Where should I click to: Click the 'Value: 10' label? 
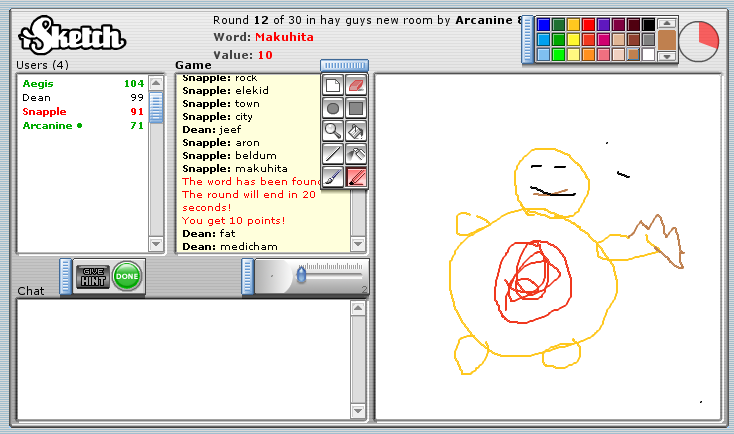(x=243, y=55)
